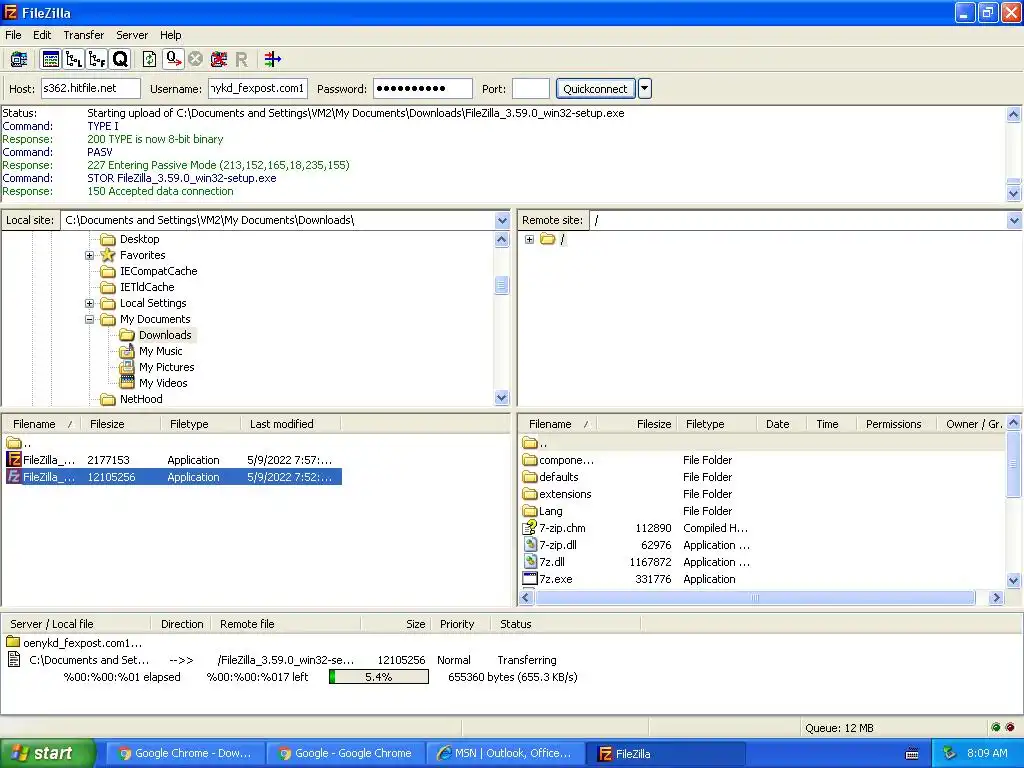
Task: Open Local site path dropdown
Action: point(502,221)
